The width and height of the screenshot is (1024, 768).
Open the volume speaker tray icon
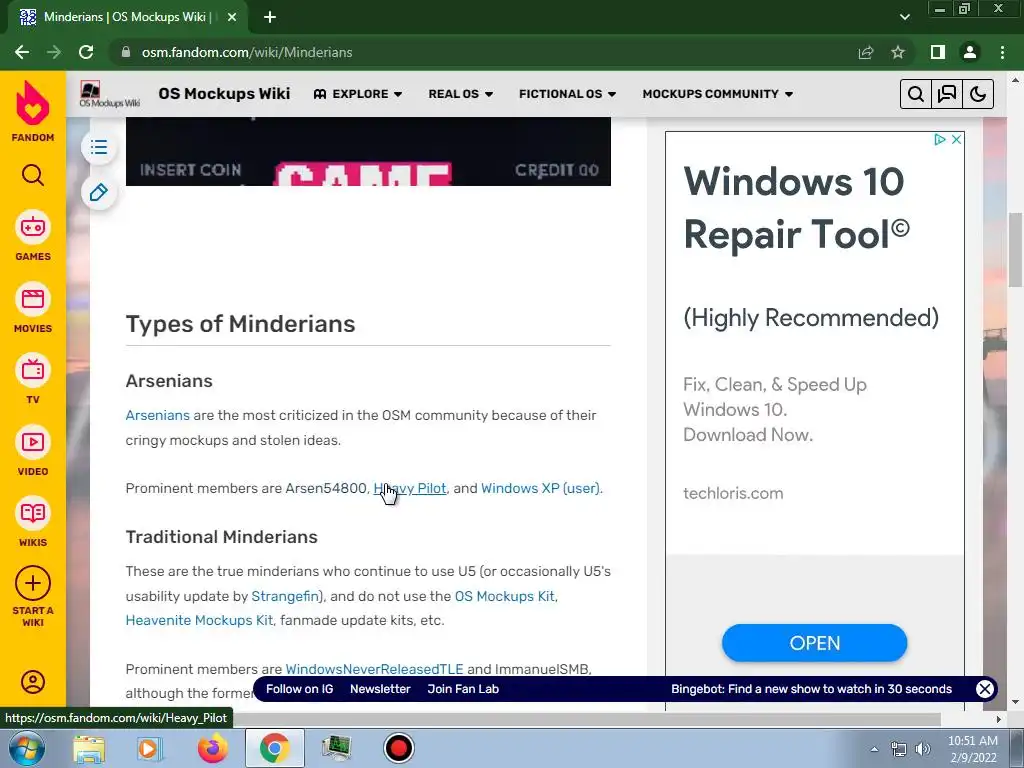[923, 749]
